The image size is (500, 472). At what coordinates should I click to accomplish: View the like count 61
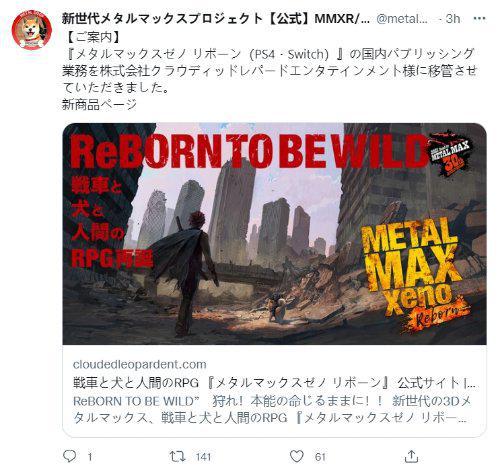(320, 456)
